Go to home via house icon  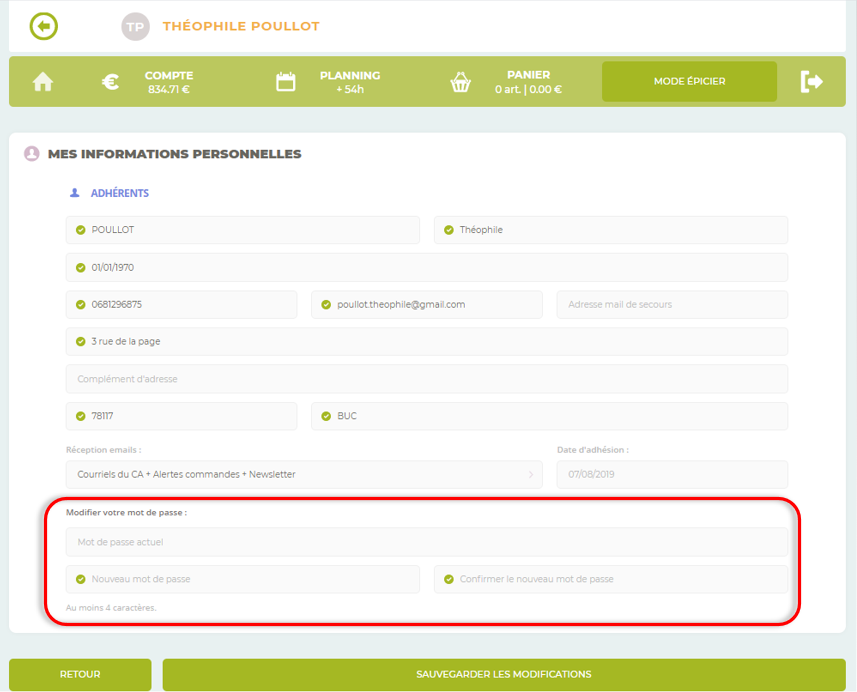(43, 82)
